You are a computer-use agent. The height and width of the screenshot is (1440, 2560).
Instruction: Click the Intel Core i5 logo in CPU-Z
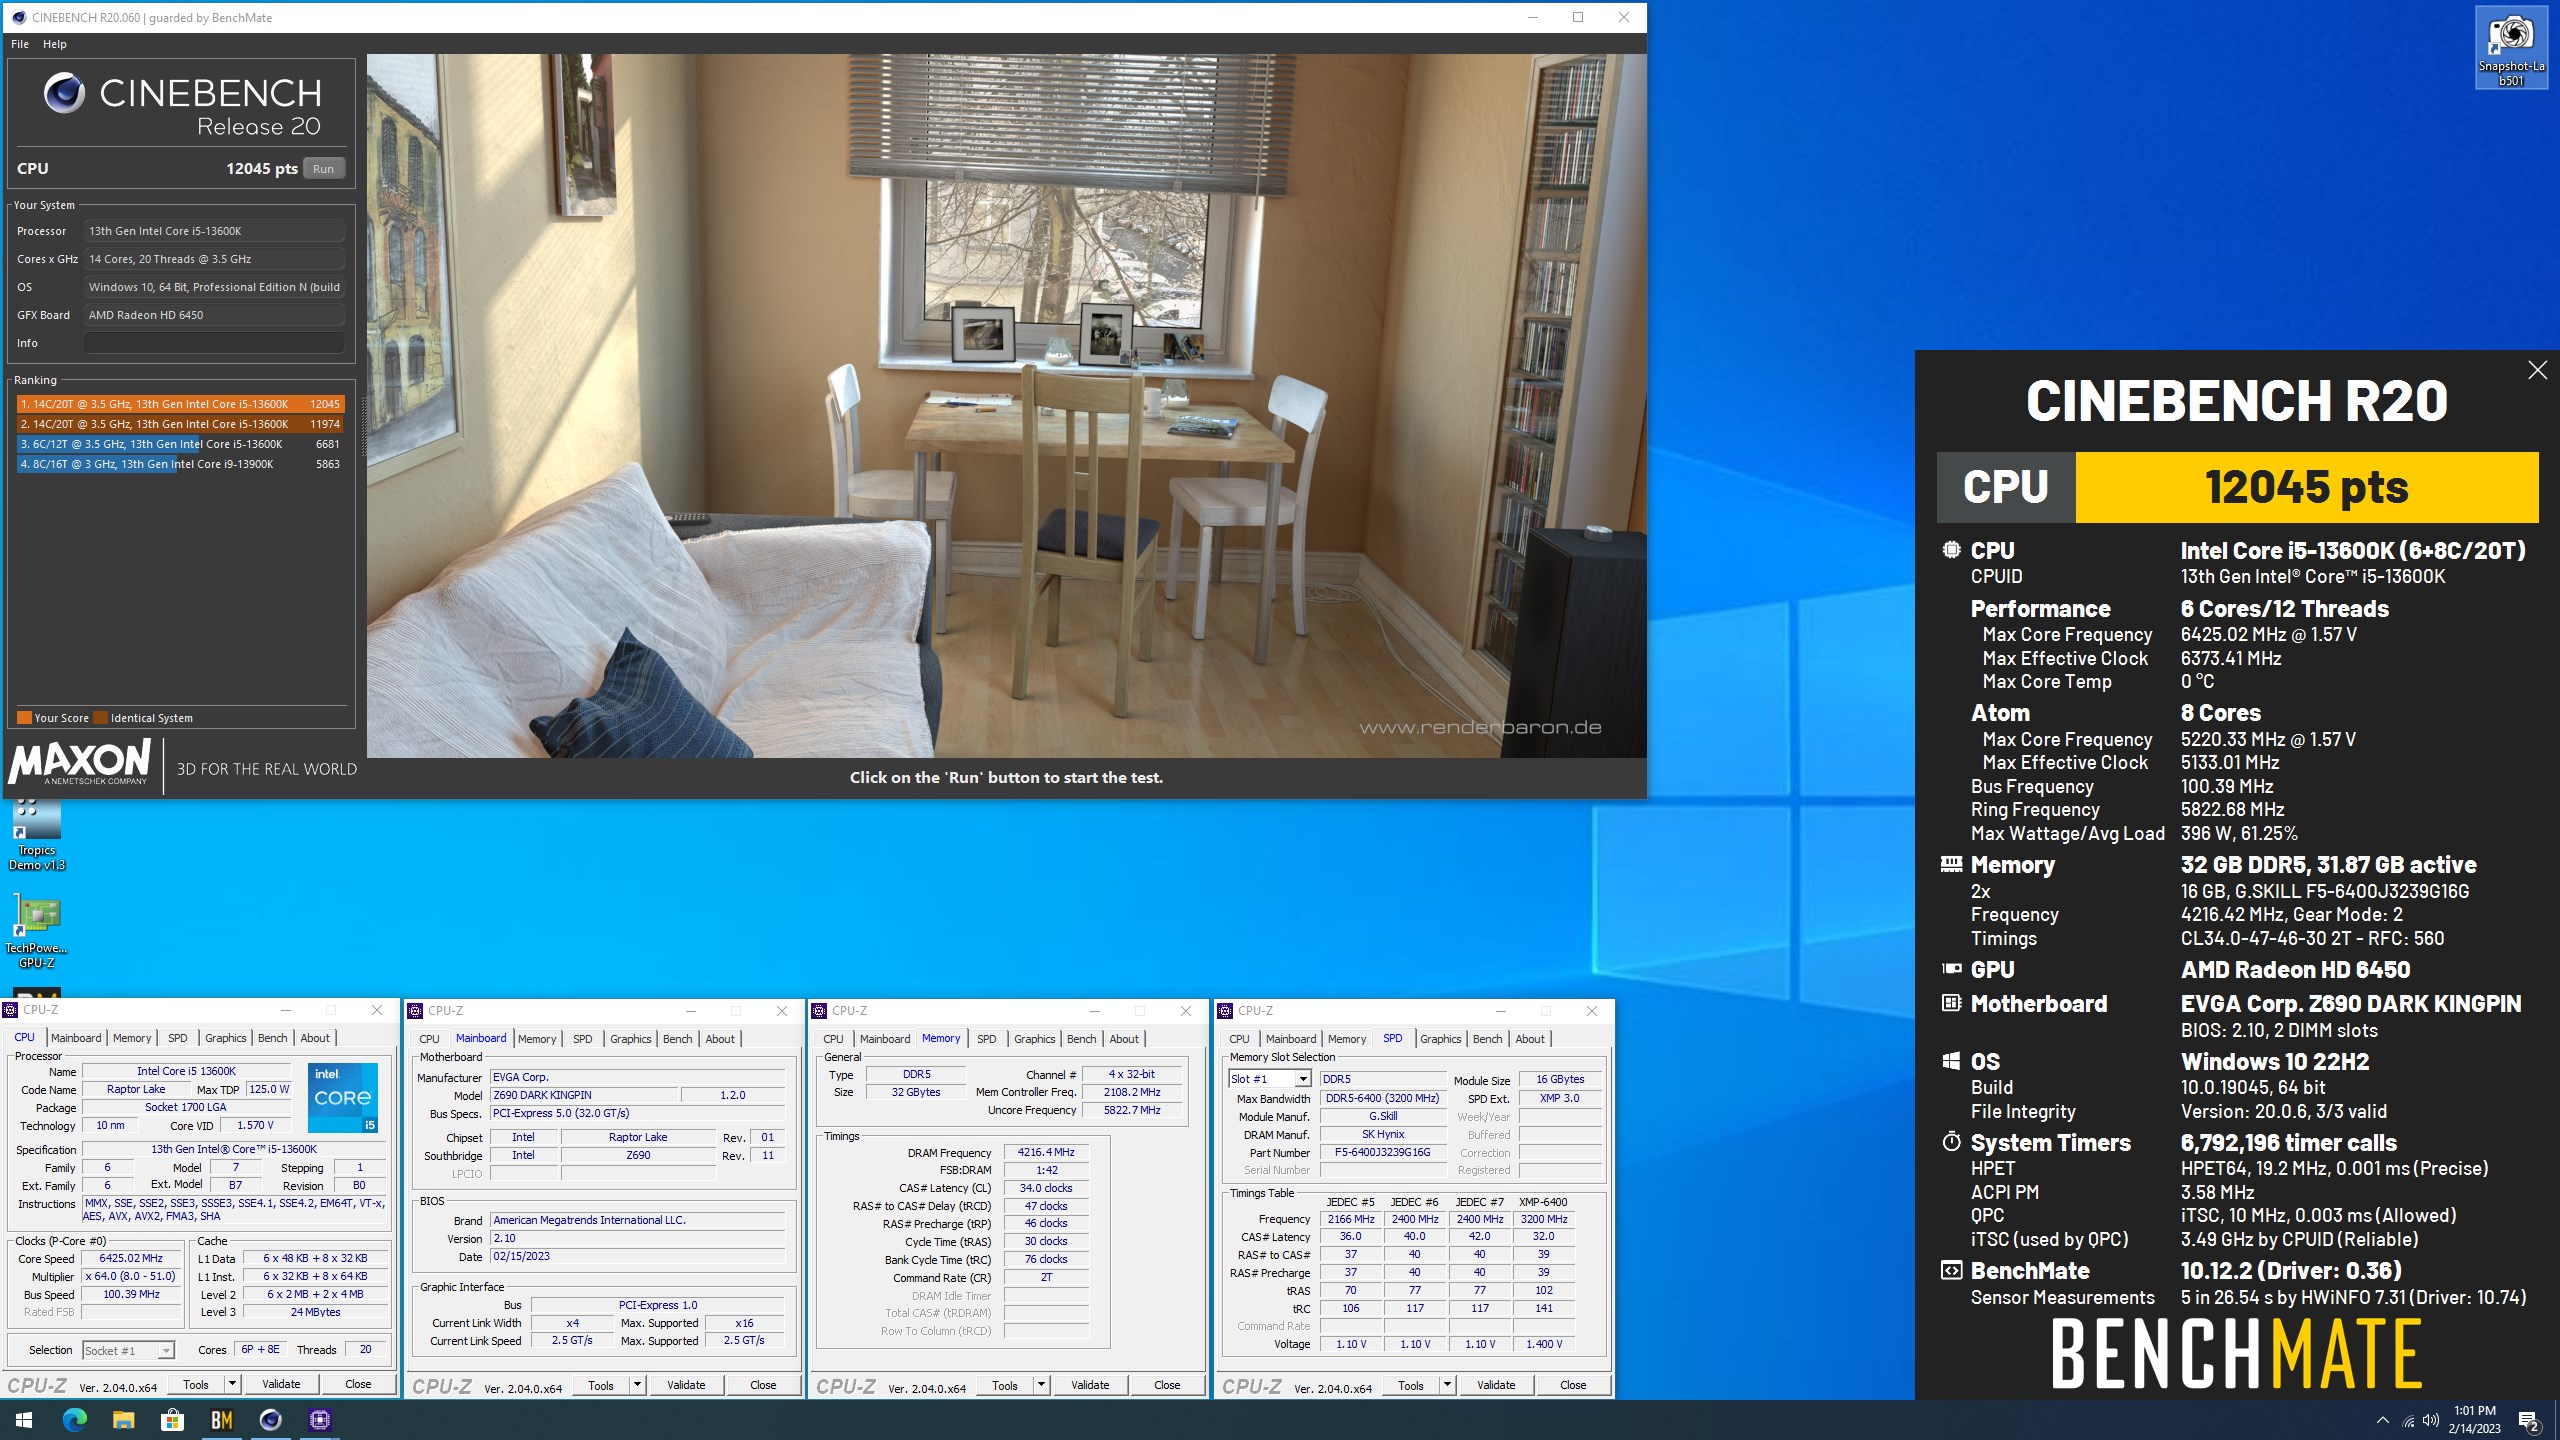343,1097
